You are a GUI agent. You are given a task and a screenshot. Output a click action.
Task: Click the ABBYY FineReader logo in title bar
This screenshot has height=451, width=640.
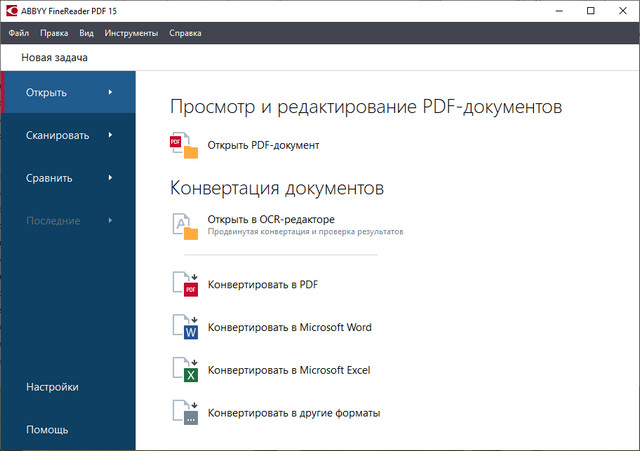click(12, 11)
